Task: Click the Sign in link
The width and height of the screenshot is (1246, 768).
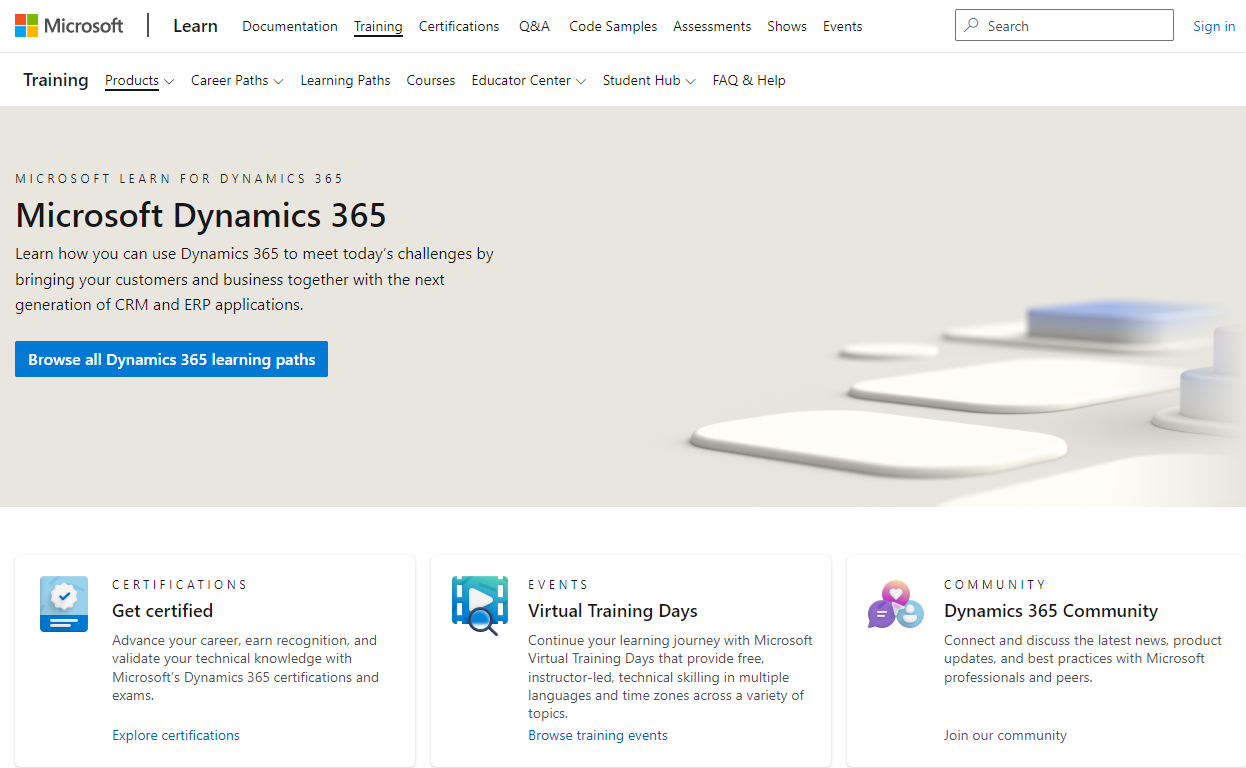Action: pyautogui.click(x=1214, y=27)
